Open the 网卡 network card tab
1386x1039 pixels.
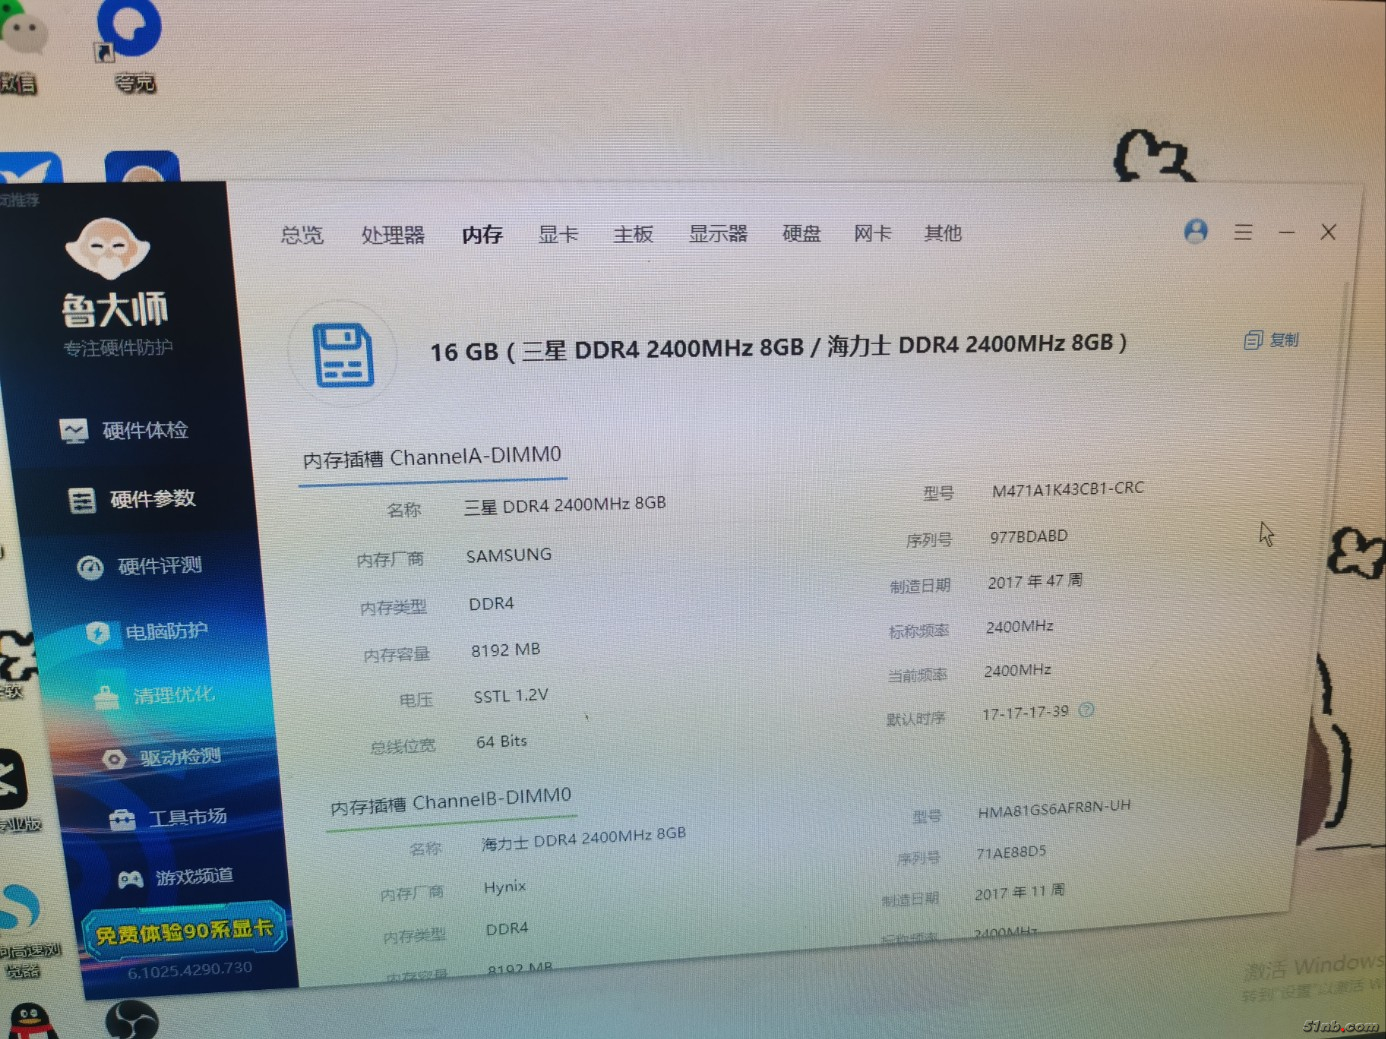click(872, 233)
